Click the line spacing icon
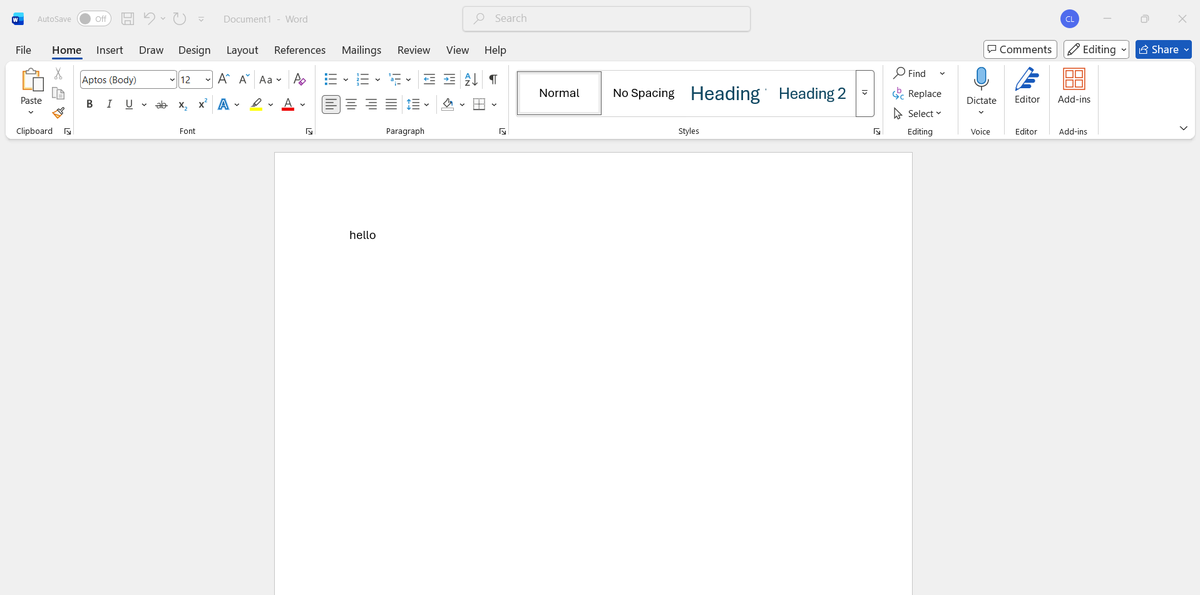1200x595 pixels. (x=413, y=105)
